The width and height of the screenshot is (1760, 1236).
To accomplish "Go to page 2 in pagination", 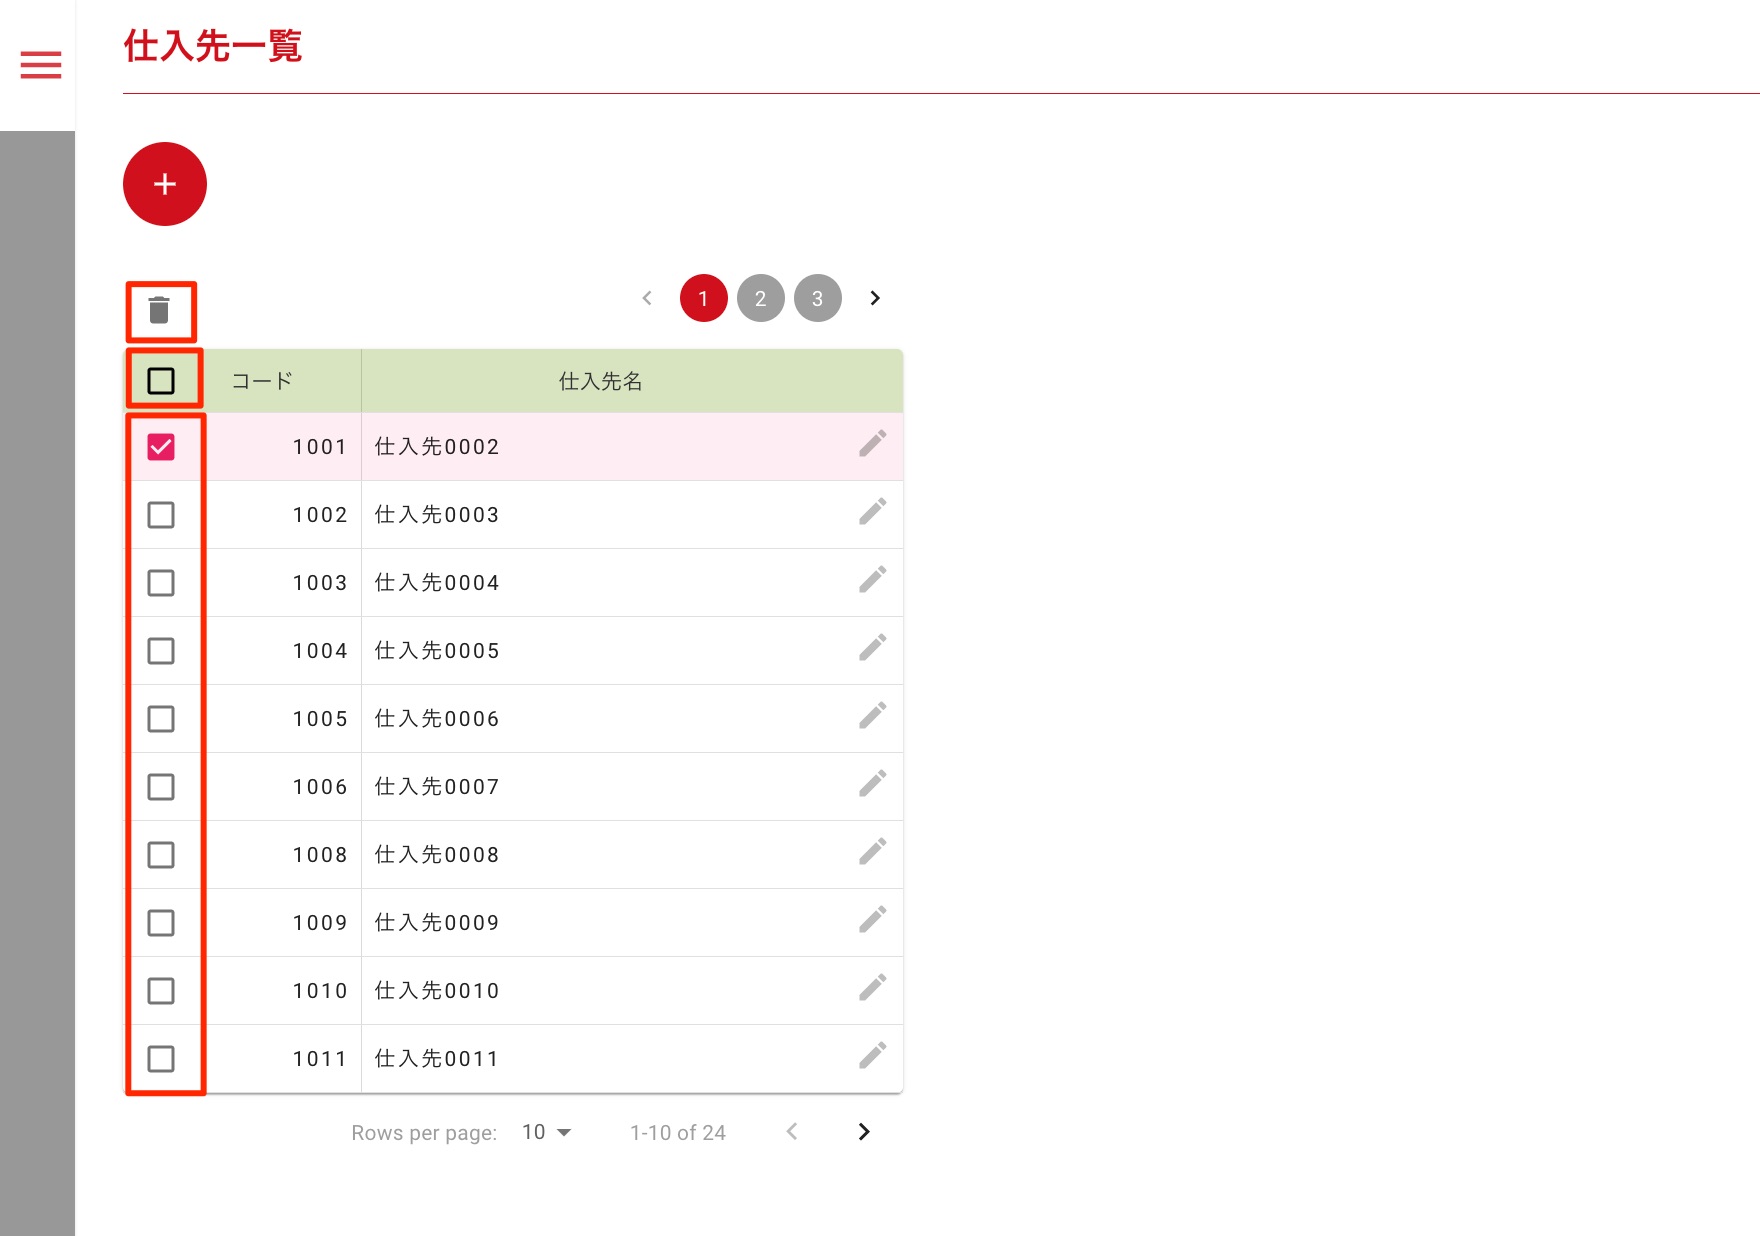I will pos(760,298).
